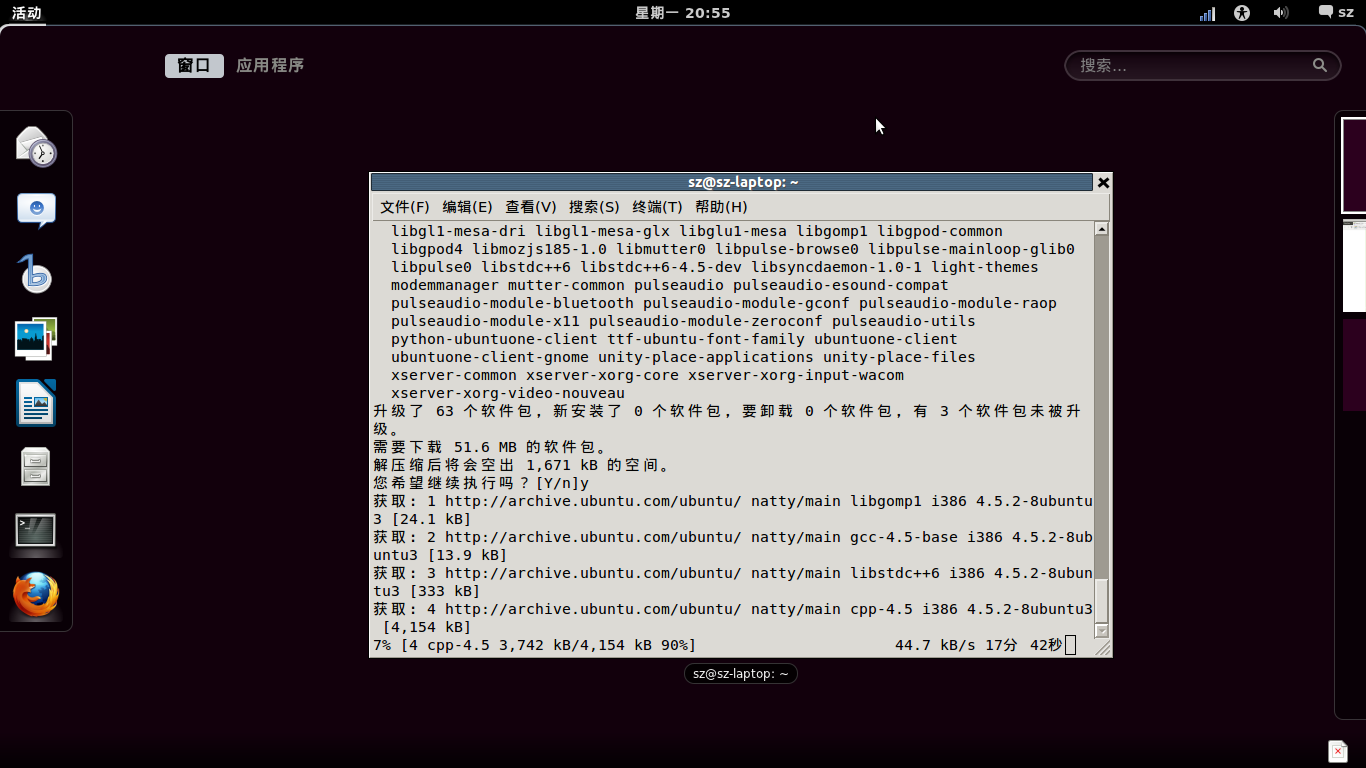Click the 活动 activities button
The height and width of the screenshot is (768, 1366).
tap(26, 13)
